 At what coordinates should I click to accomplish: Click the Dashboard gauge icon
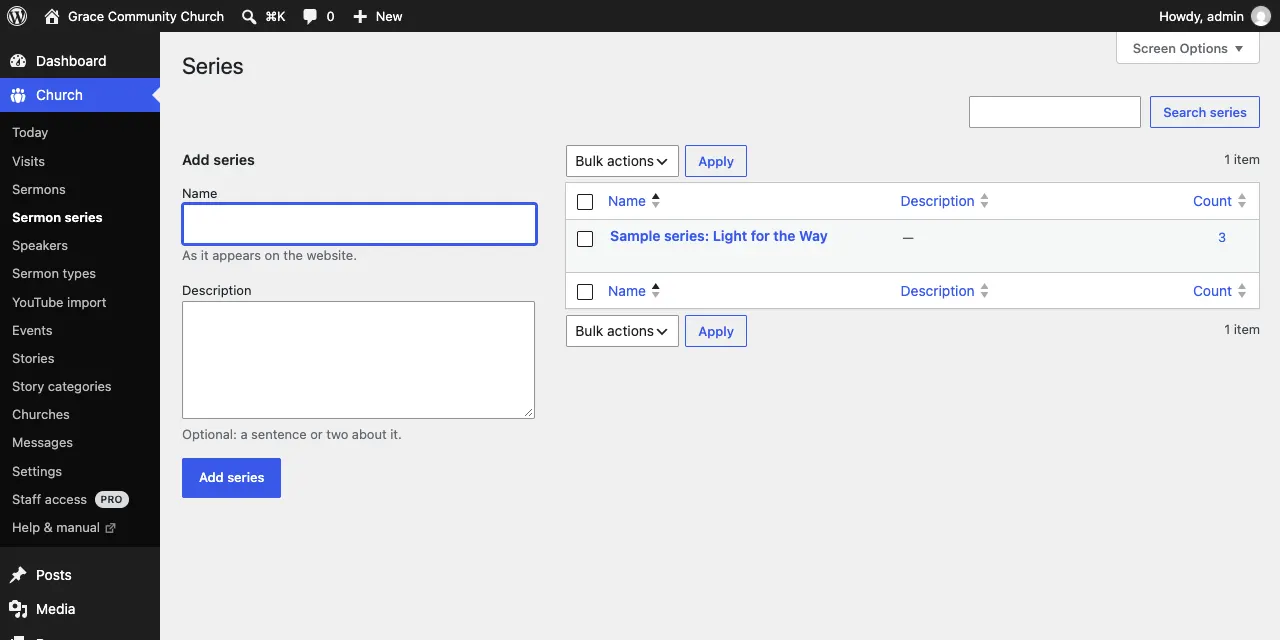click(x=18, y=61)
